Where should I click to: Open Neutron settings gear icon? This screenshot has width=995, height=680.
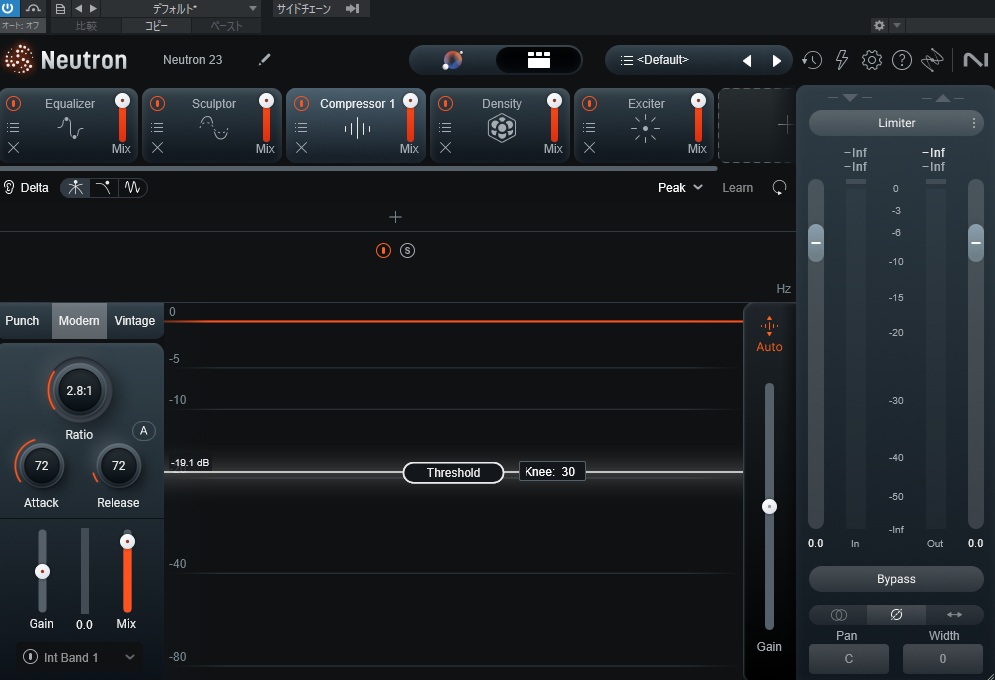[872, 60]
